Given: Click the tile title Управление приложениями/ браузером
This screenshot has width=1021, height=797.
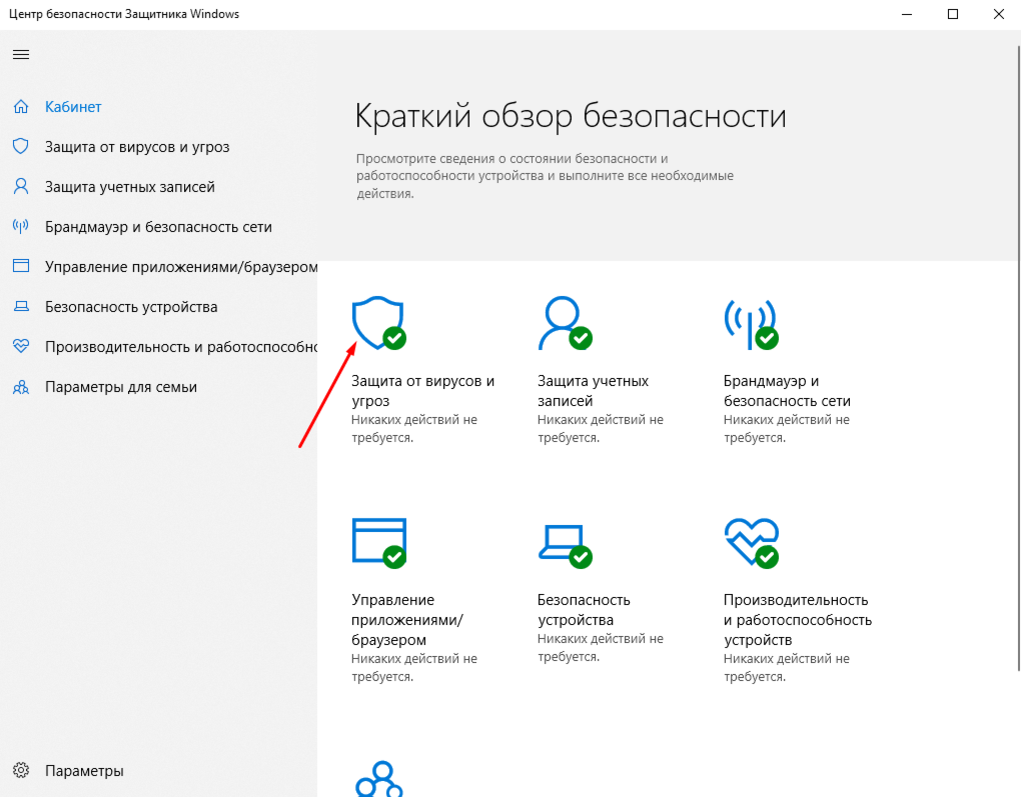Looking at the screenshot, I should click(407, 619).
